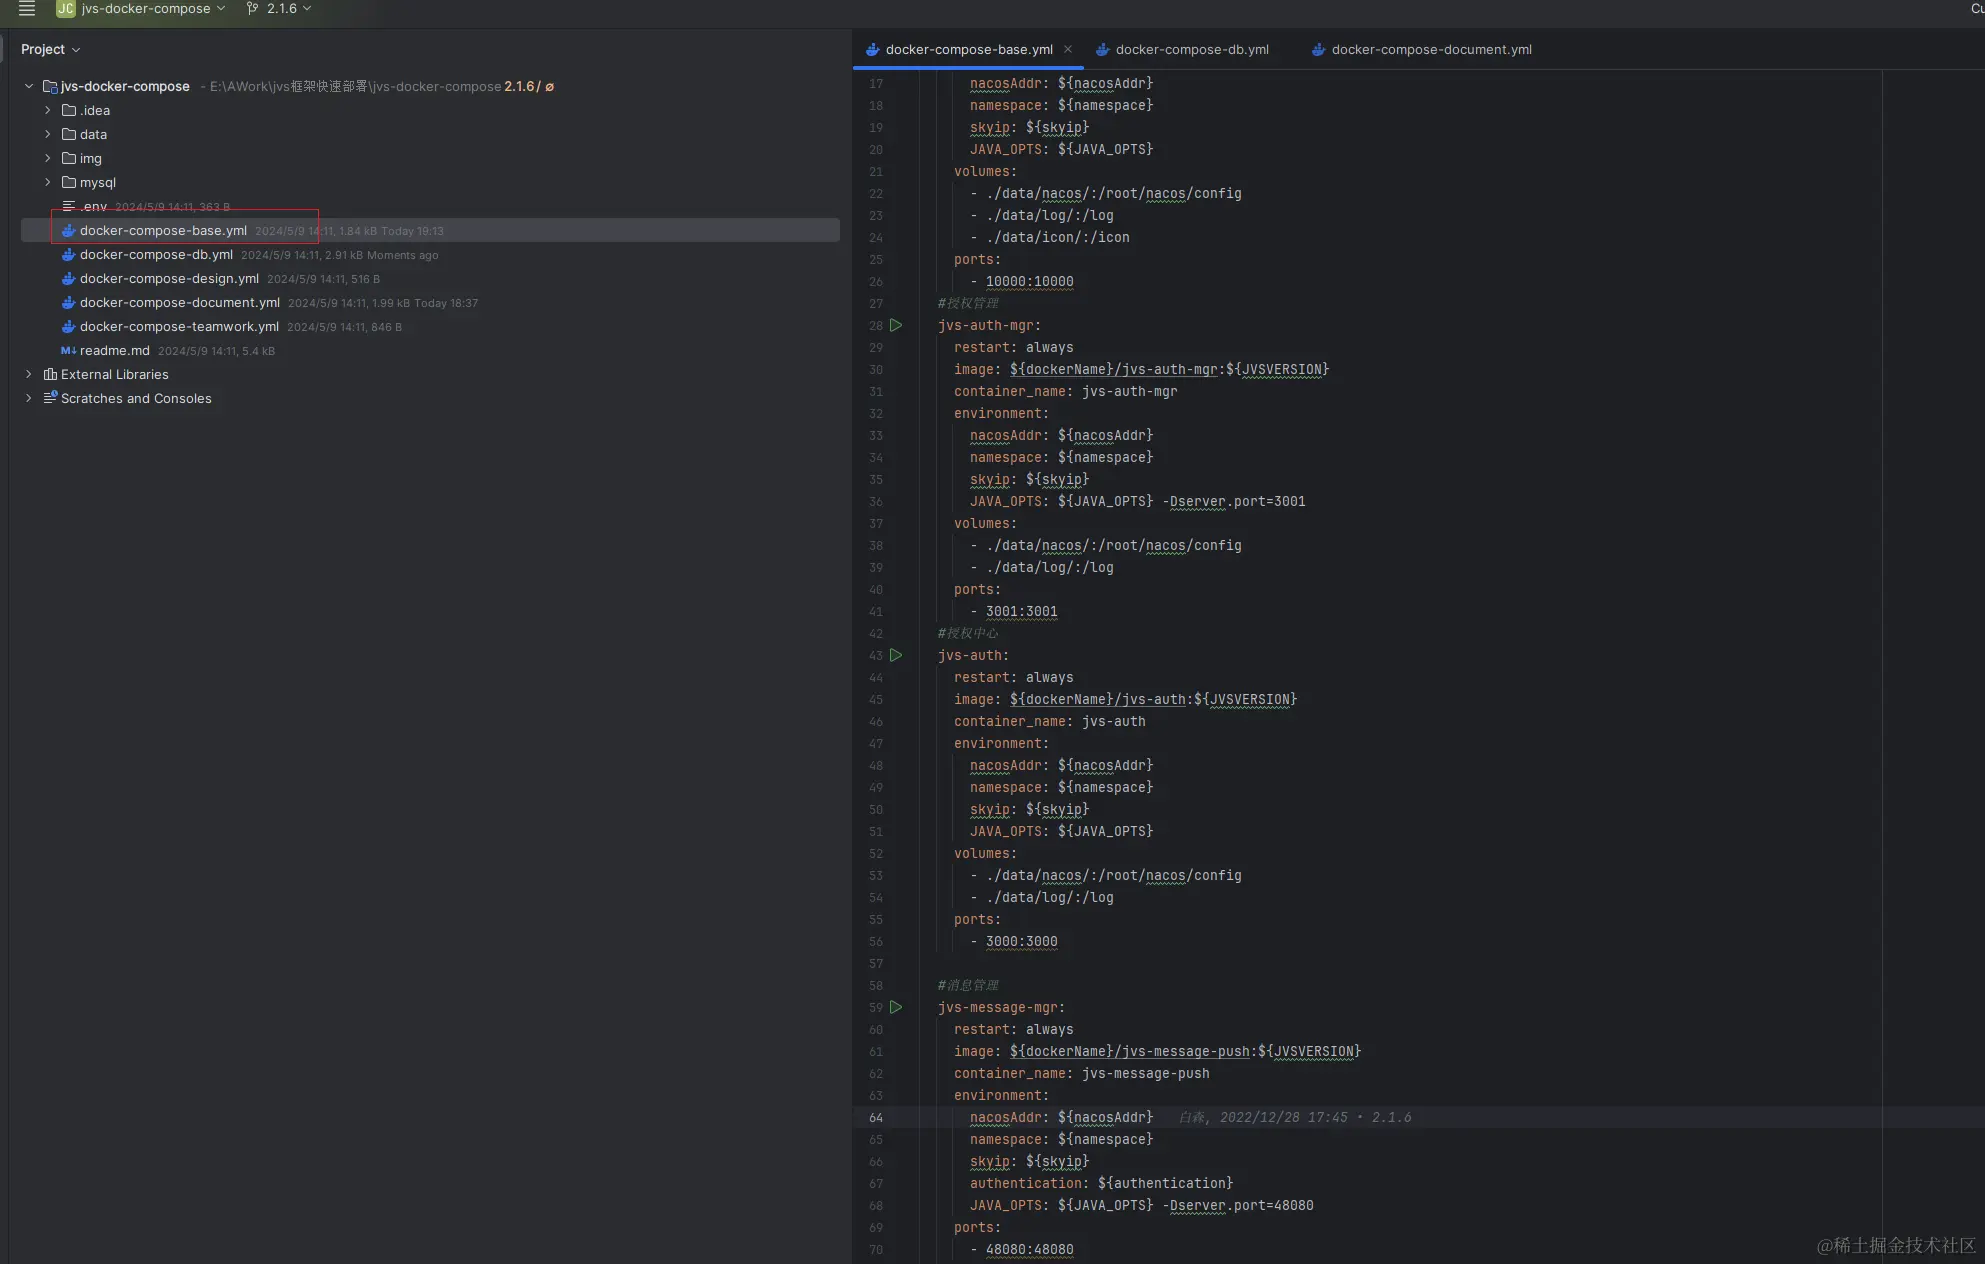Image resolution: width=1985 pixels, height=1264 pixels.
Task: Select docker-compose-teamwork.yml in project tree
Action: (179, 327)
